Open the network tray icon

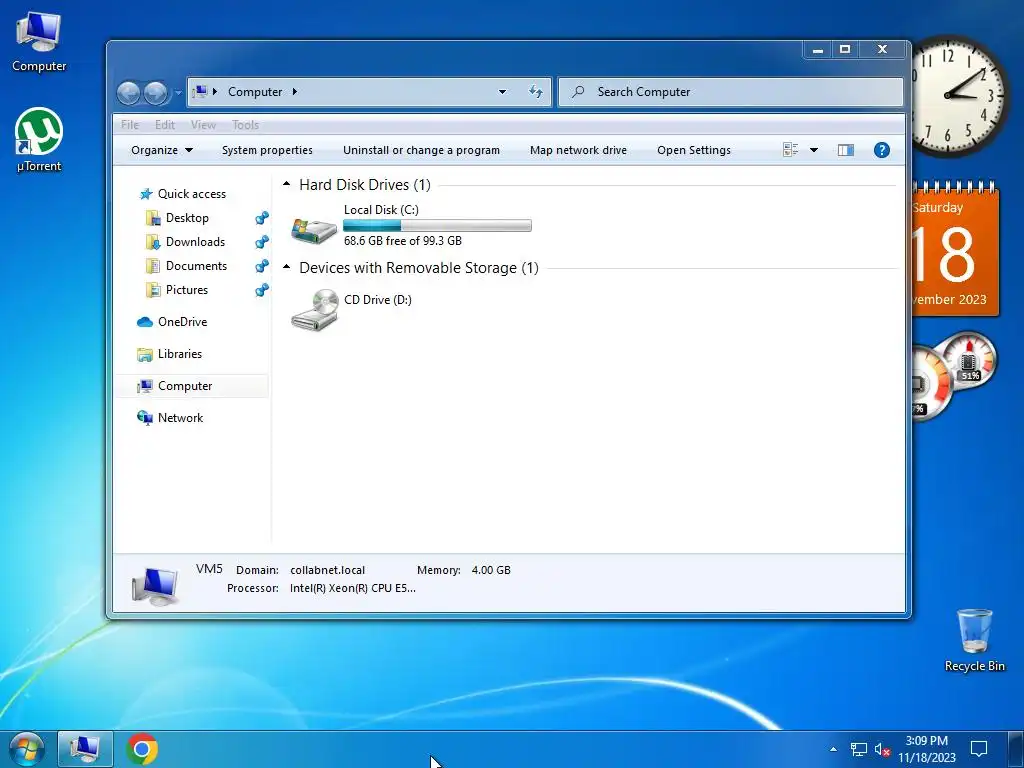(x=858, y=749)
